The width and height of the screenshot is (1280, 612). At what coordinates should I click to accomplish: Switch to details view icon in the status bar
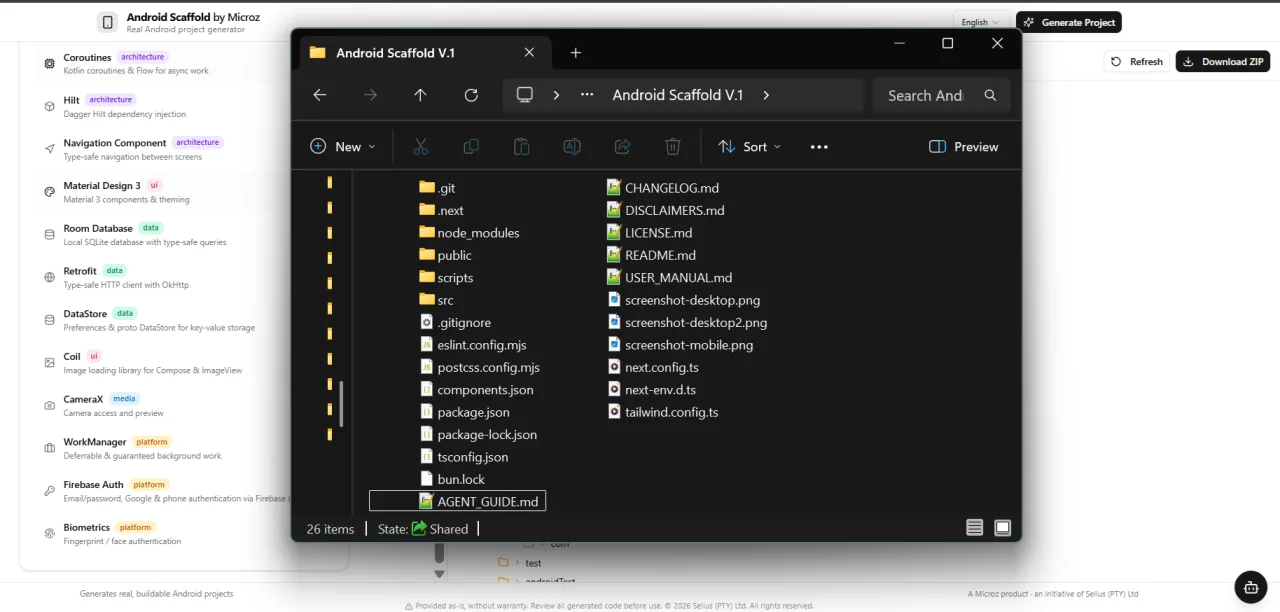[x=974, y=529]
